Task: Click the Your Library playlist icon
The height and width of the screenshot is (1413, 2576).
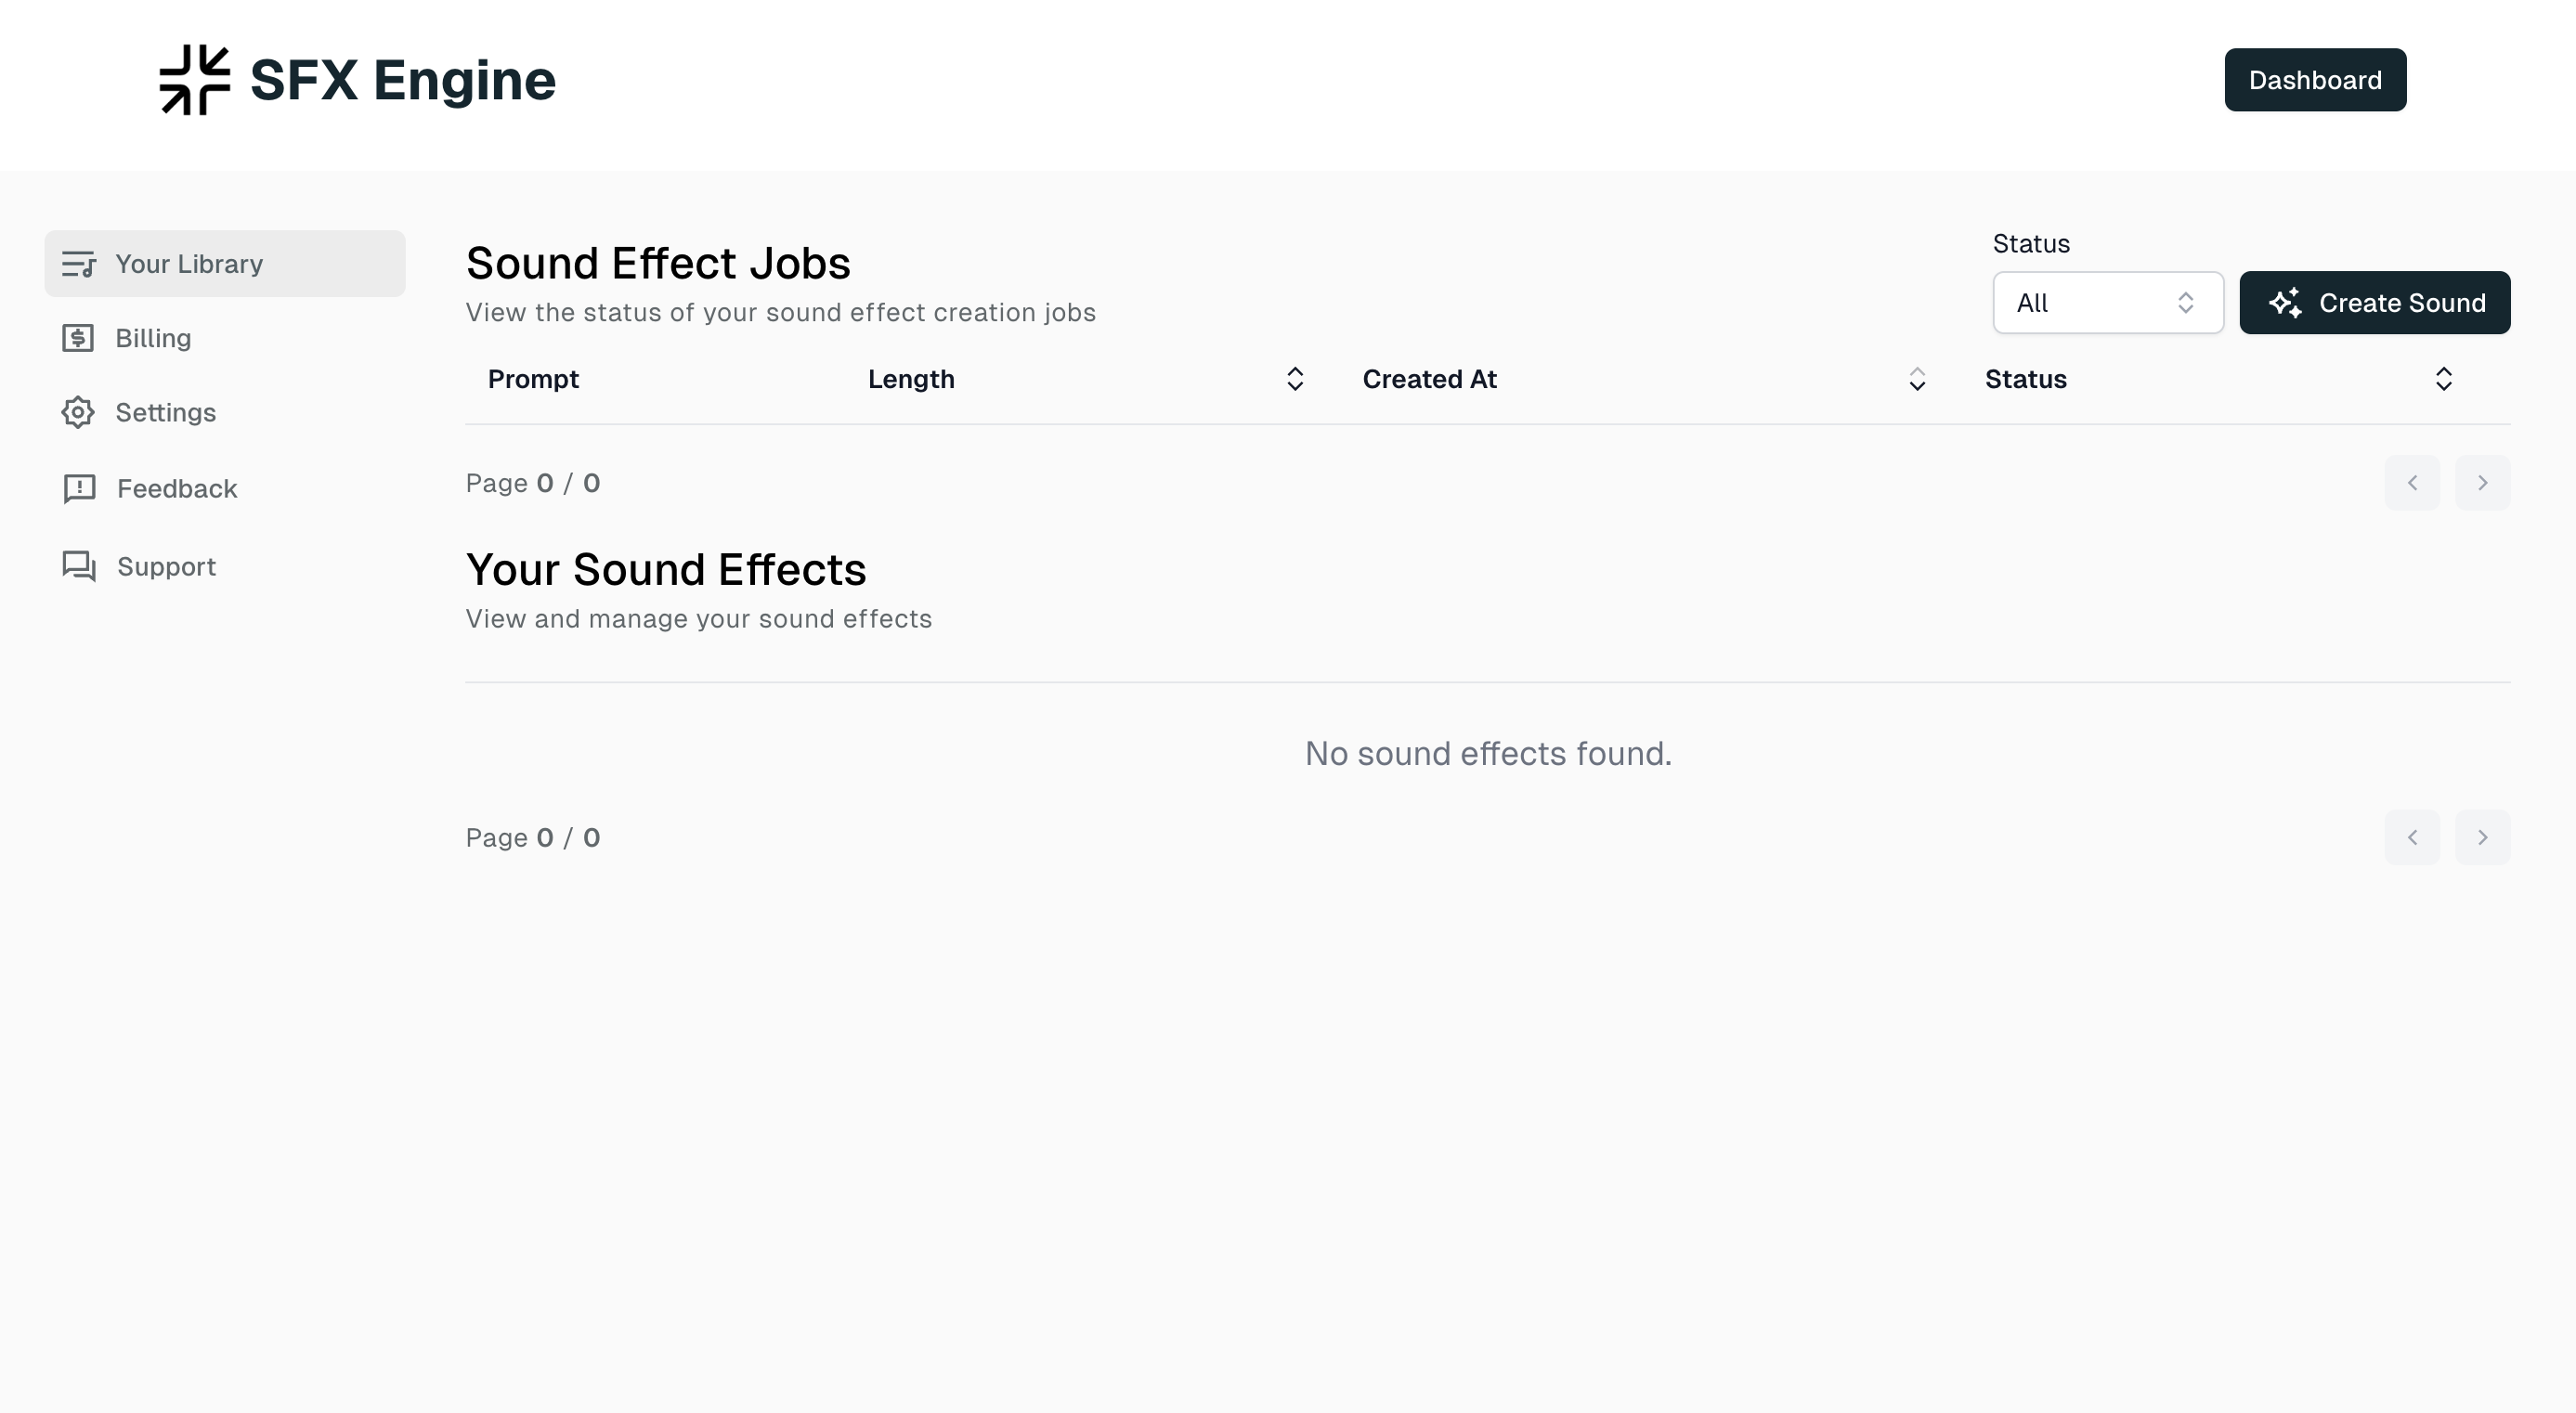Action: coord(79,264)
